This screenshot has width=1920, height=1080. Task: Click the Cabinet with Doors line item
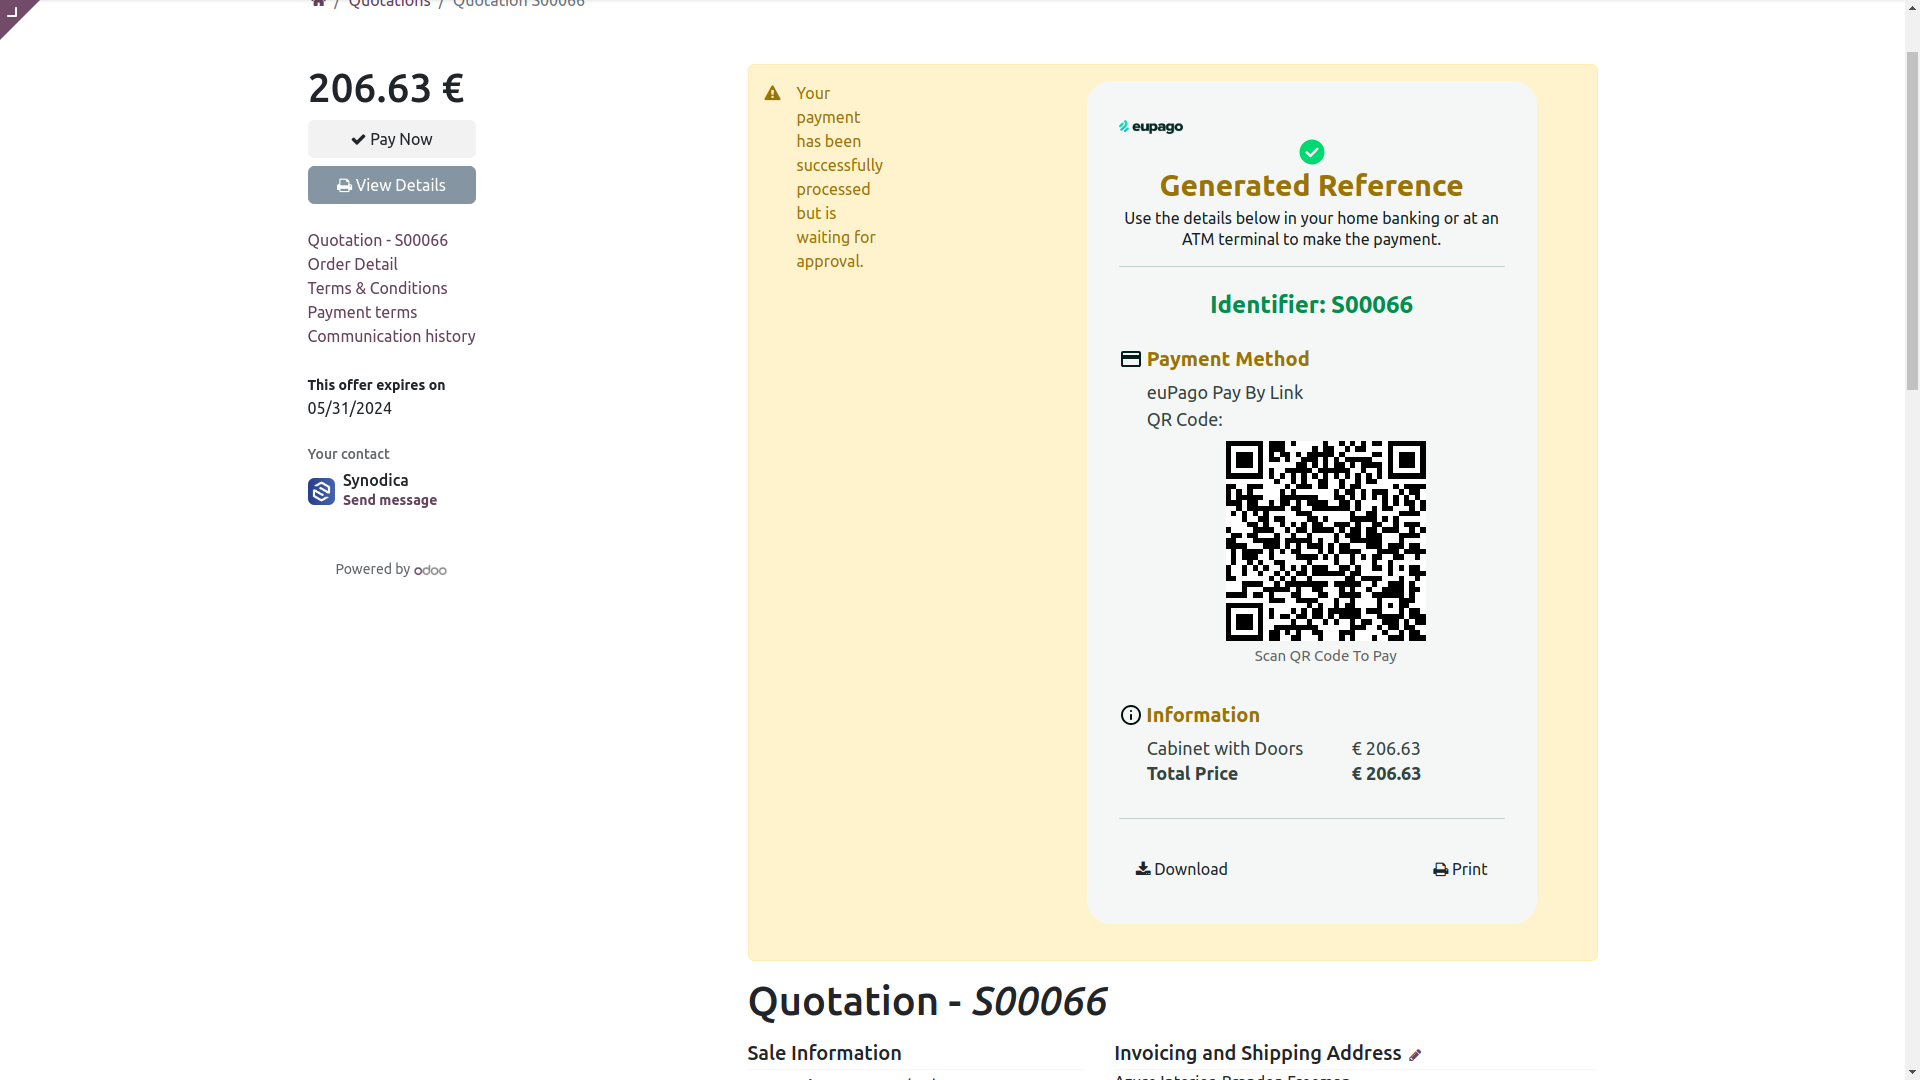[1225, 749]
